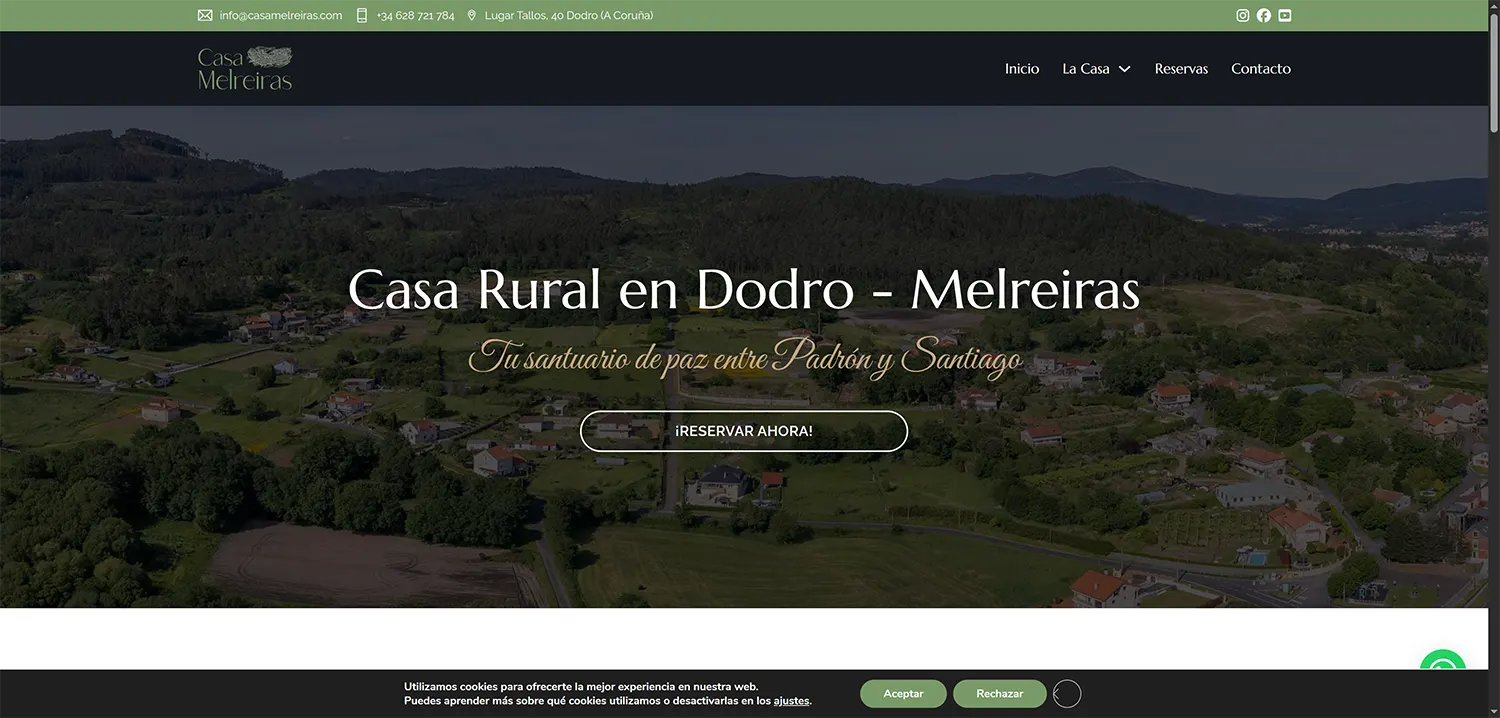
Task: Expand the La Casa dropdown menu
Action: (1097, 68)
